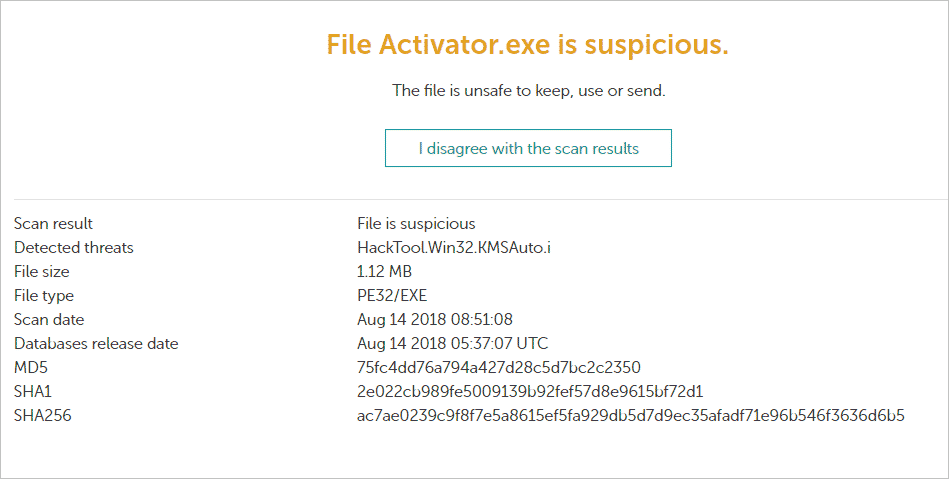949x479 pixels.
Task: Click the 'File is suspicious' result value
Action: pos(416,223)
